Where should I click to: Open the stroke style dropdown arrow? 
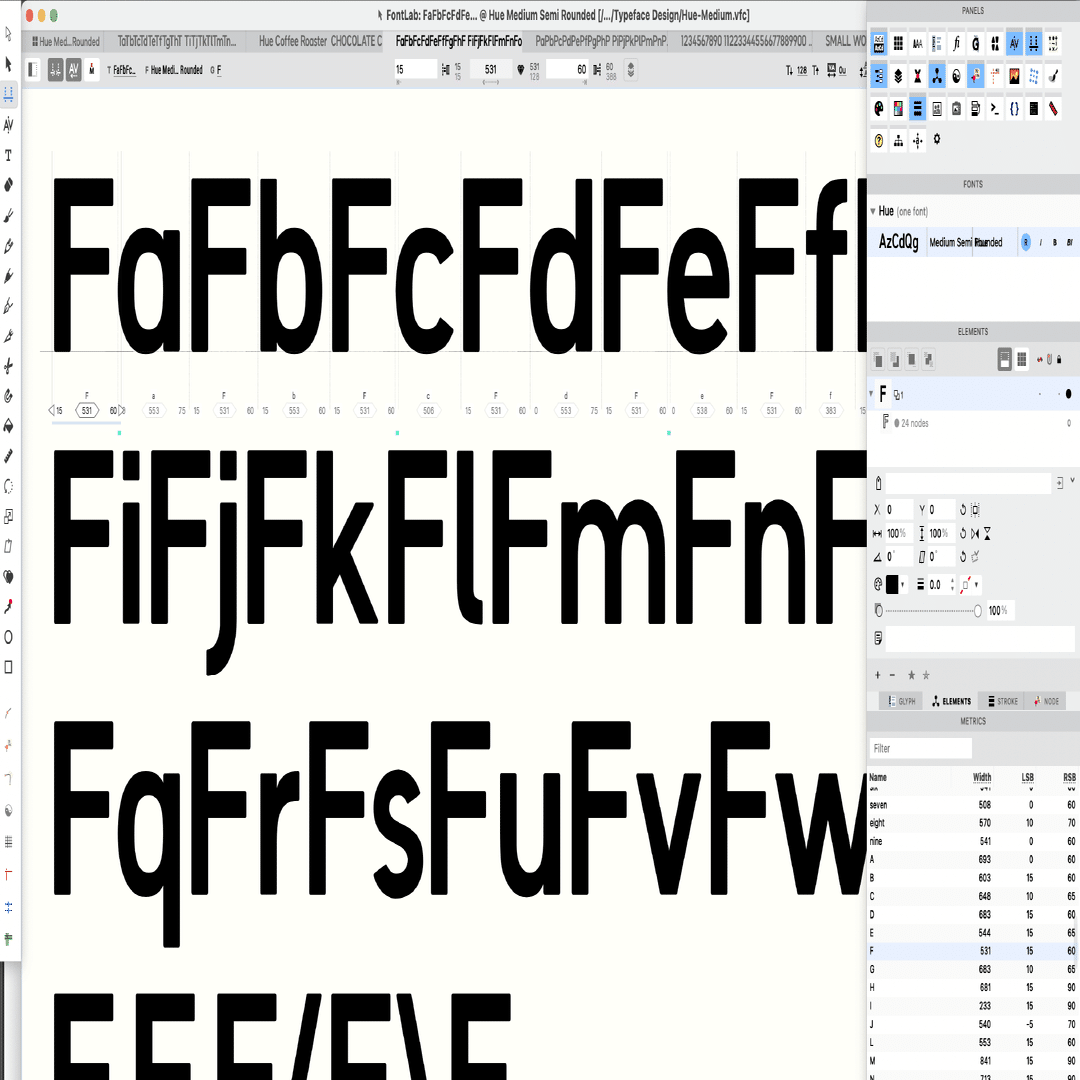click(976, 585)
